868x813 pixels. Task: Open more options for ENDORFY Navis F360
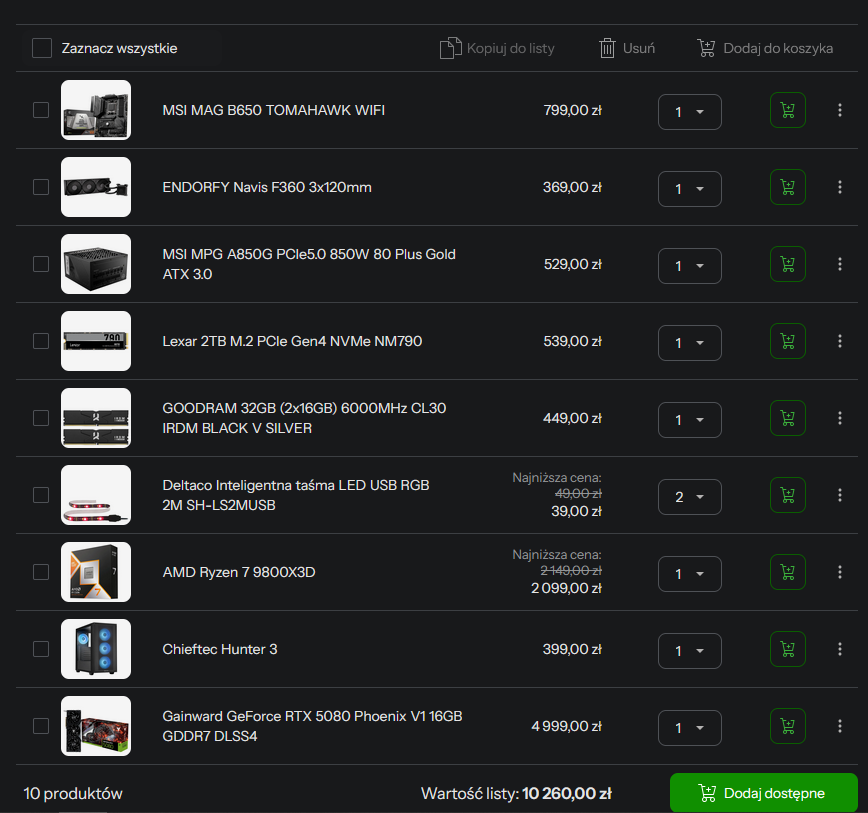tap(840, 187)
